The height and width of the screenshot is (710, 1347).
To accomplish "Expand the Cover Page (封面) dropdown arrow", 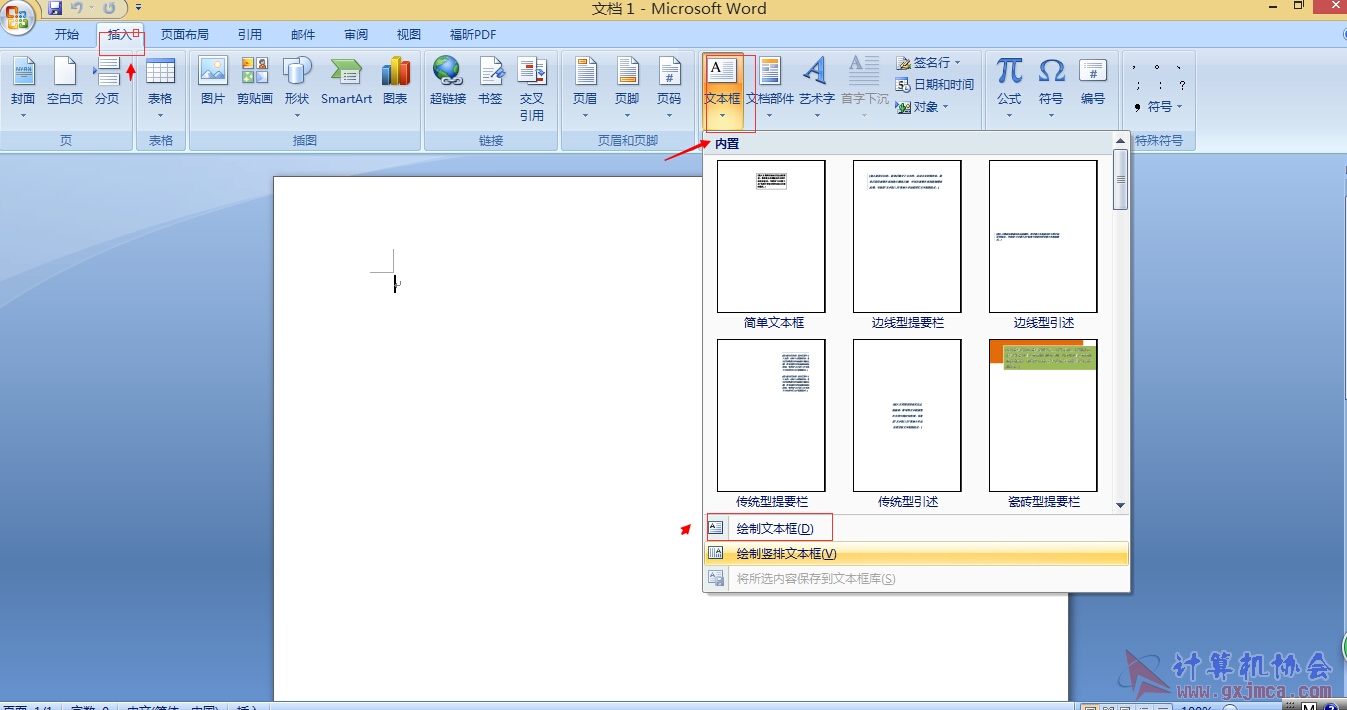I will 23,116.
